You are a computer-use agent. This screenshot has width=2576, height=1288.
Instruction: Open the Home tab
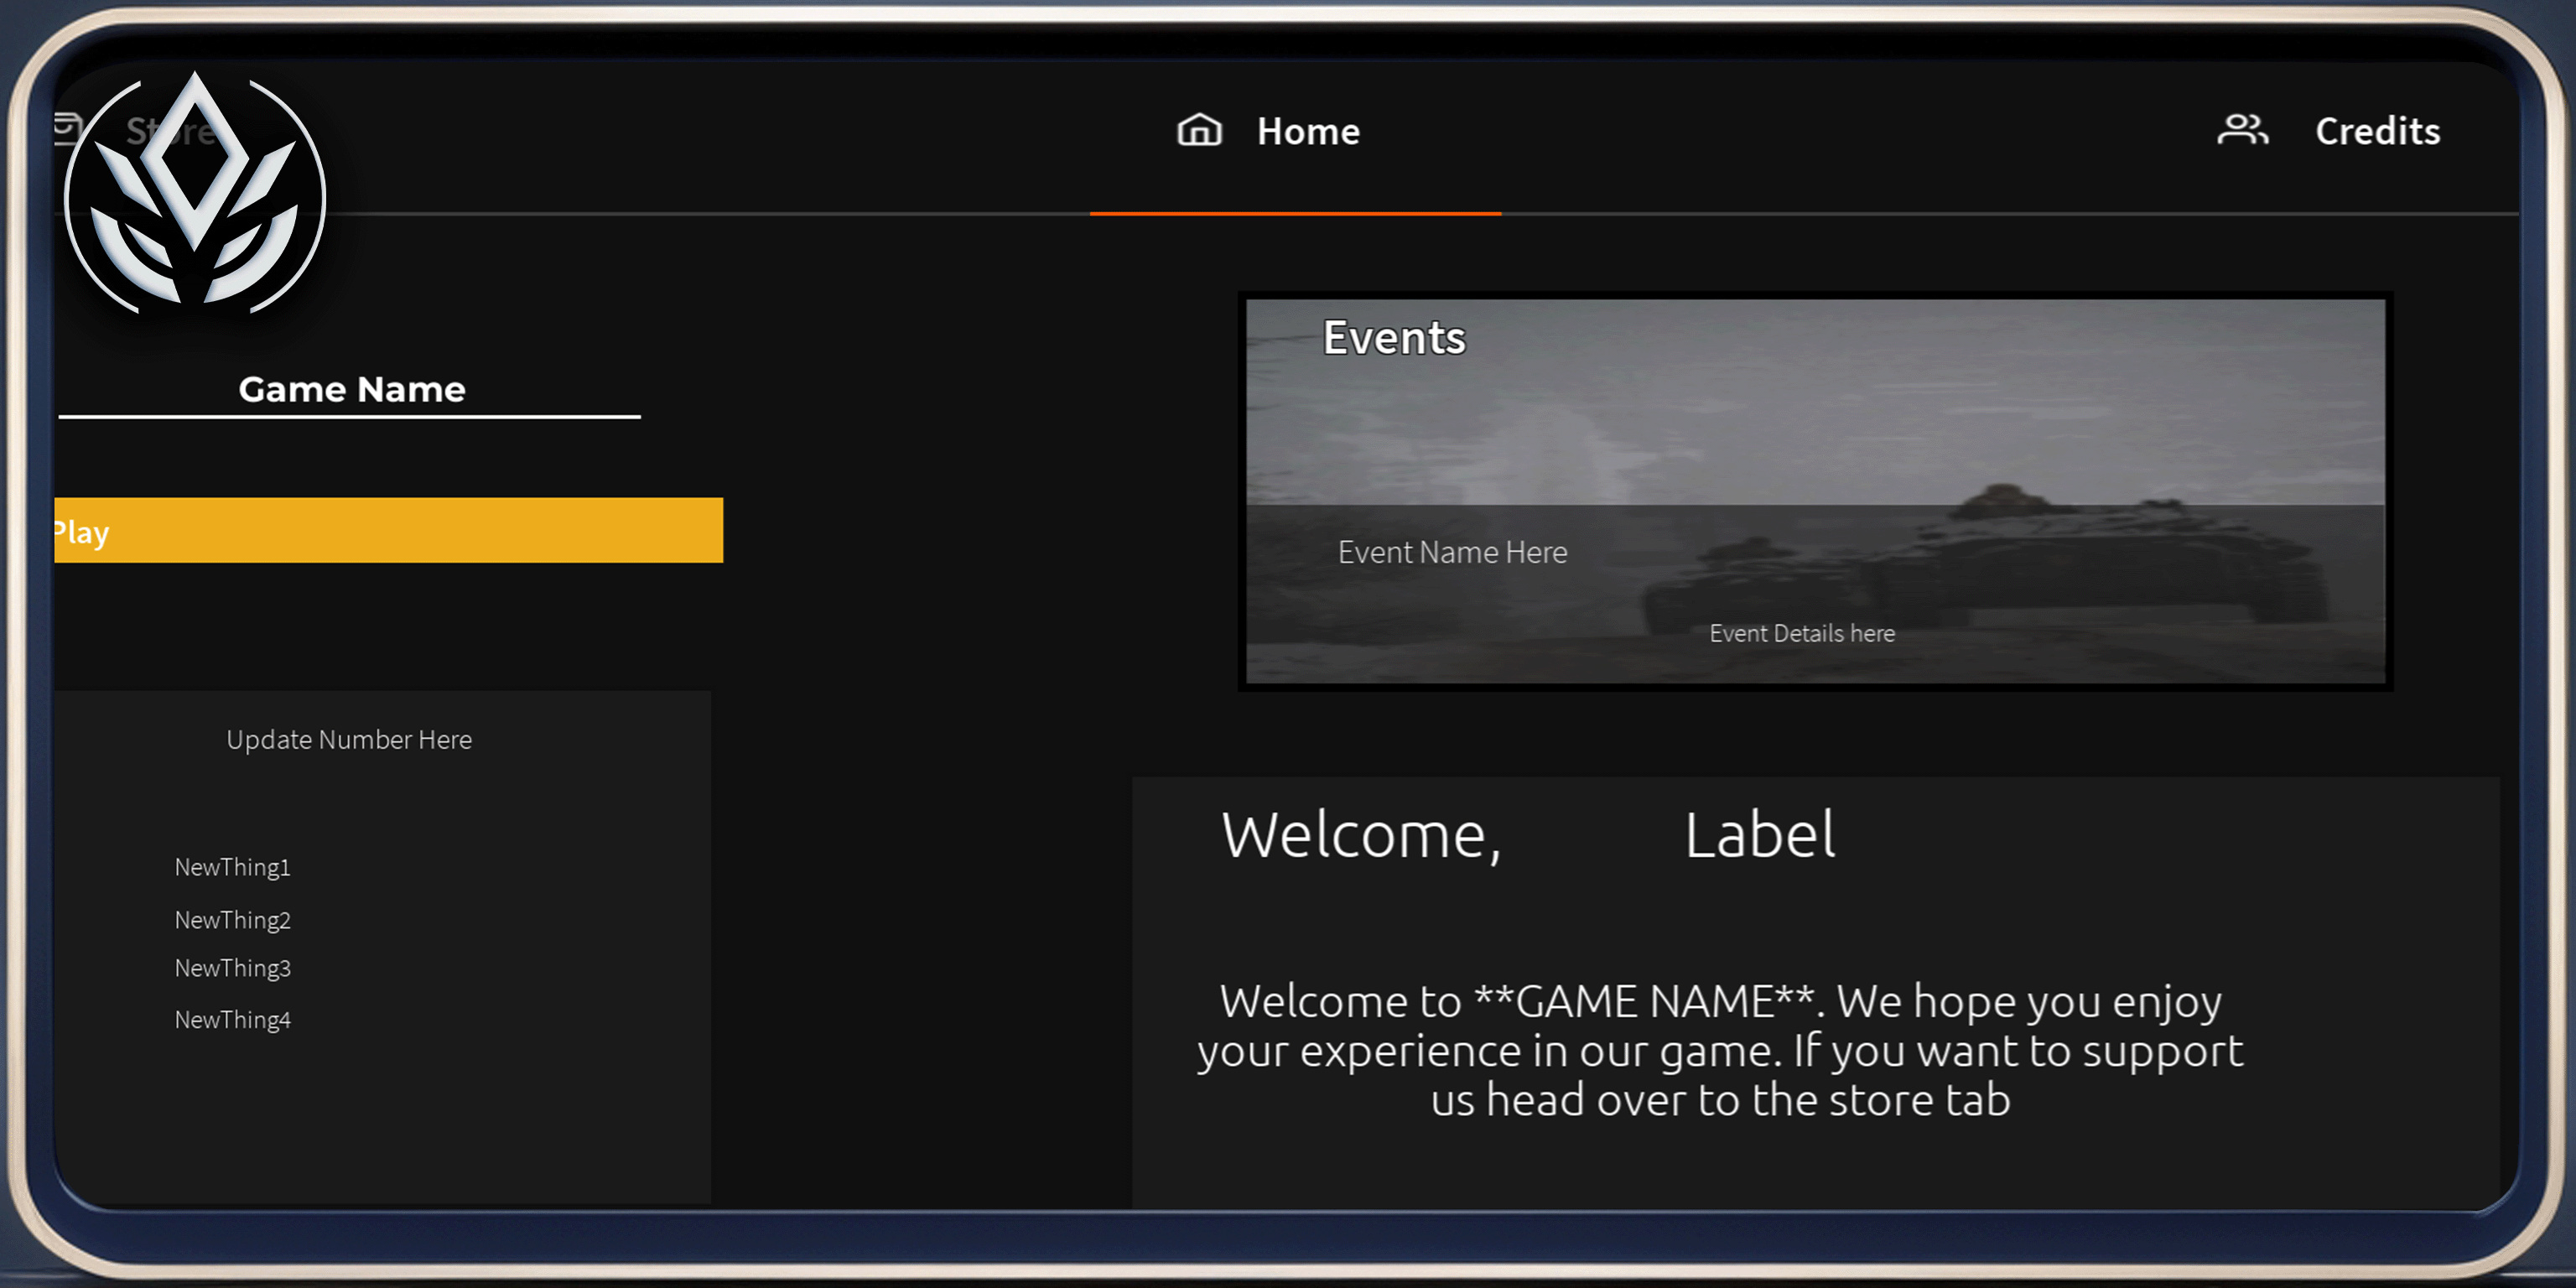1307,132
